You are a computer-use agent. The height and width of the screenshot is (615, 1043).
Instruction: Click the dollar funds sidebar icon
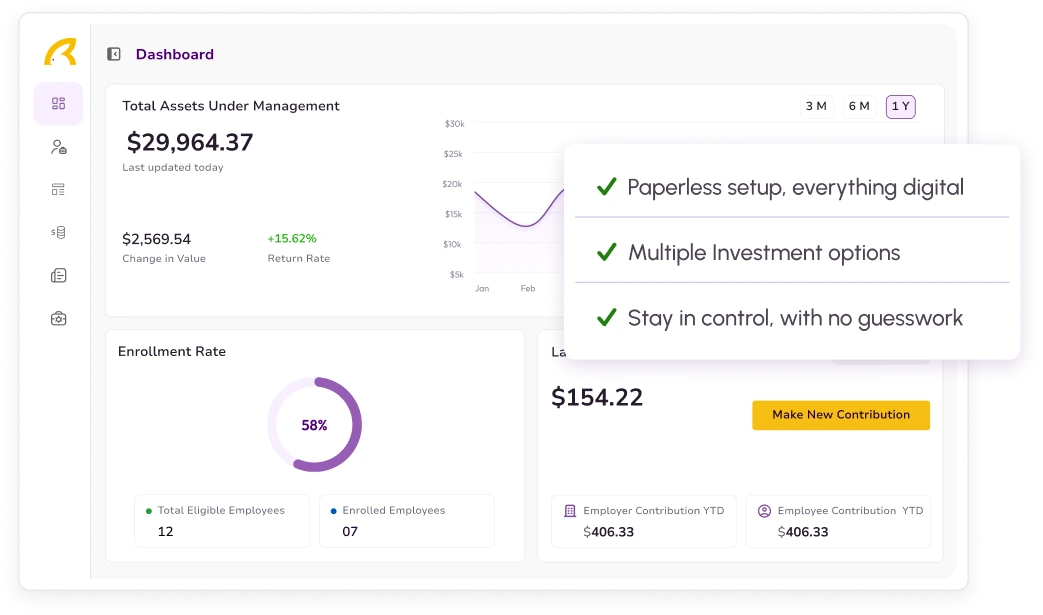[58, 232]
